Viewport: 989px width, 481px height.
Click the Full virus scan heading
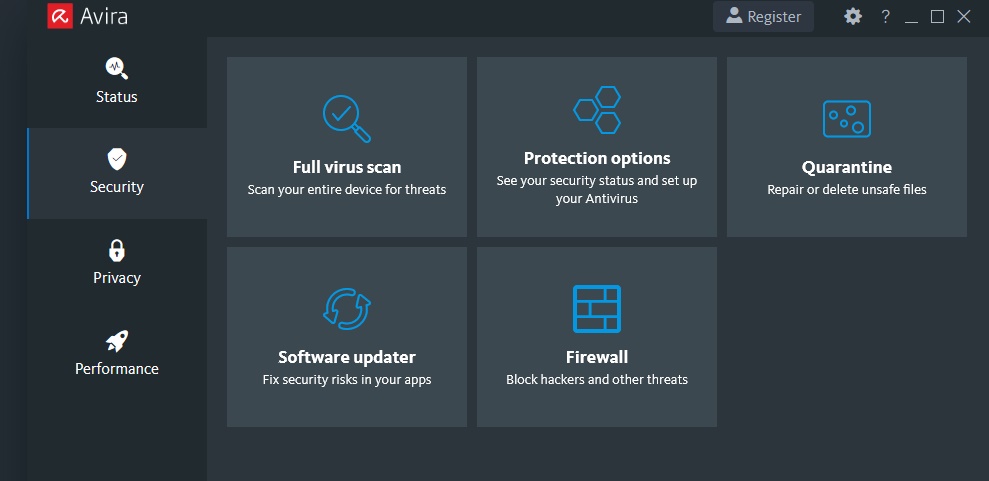point(347,167)
